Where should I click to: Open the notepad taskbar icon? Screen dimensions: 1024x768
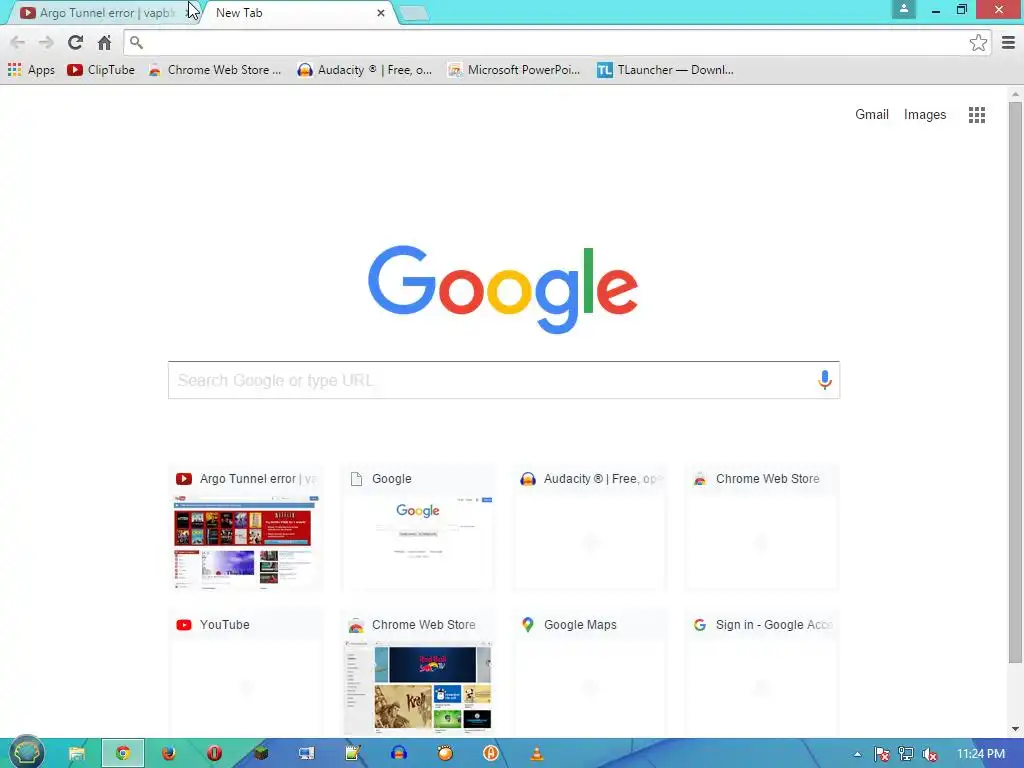tap(353, 753)
